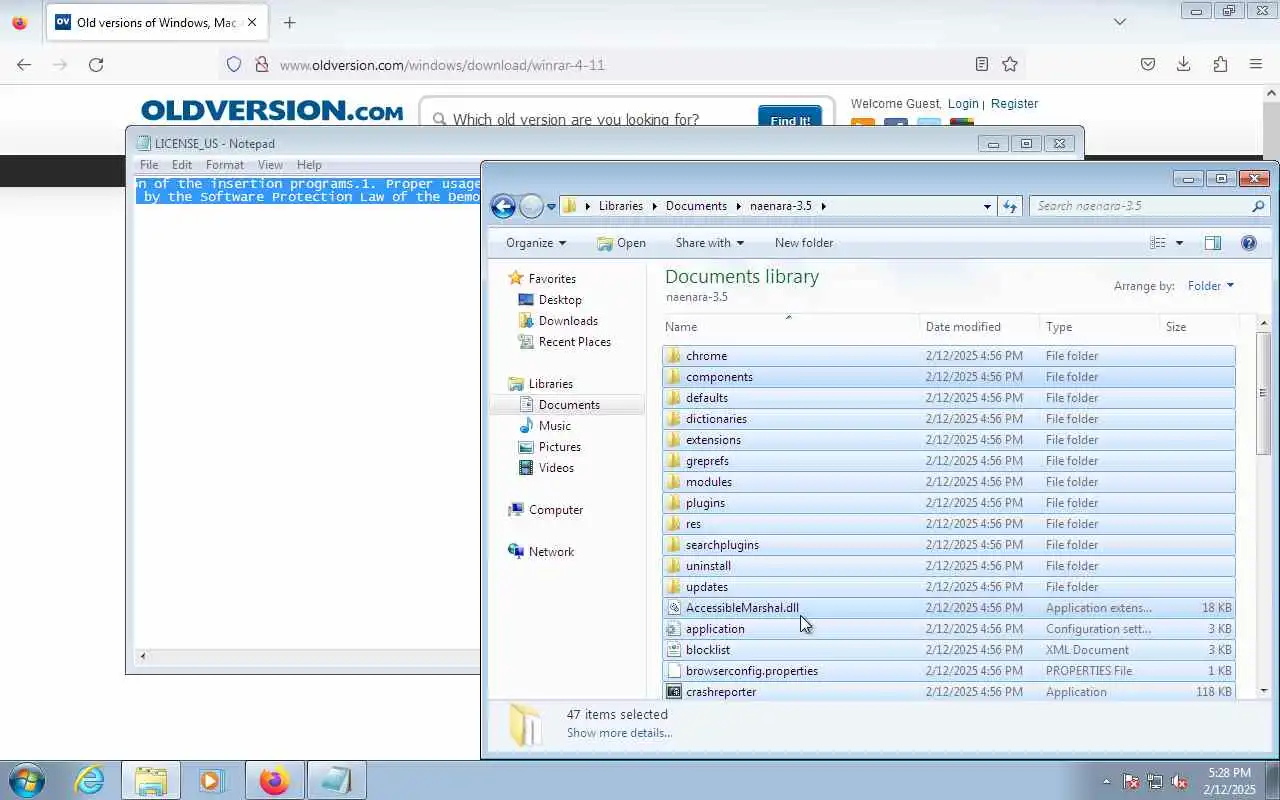Viewport: 1280px width, 800px height.
Task: Select Network in navigation pane
Action: (551, 552)
